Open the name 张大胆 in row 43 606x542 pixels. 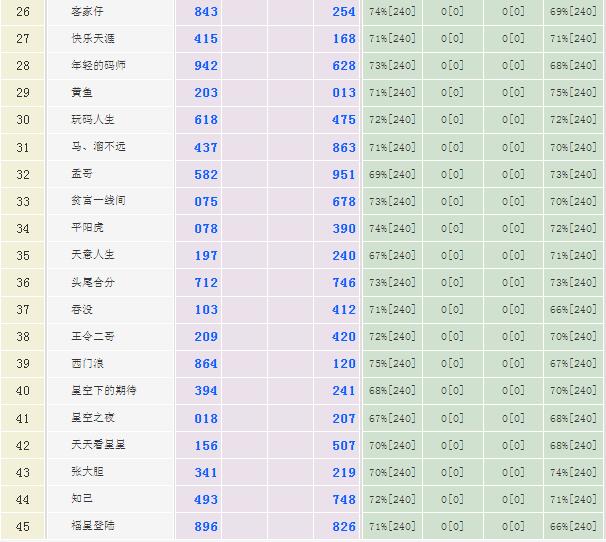[87, 472]
